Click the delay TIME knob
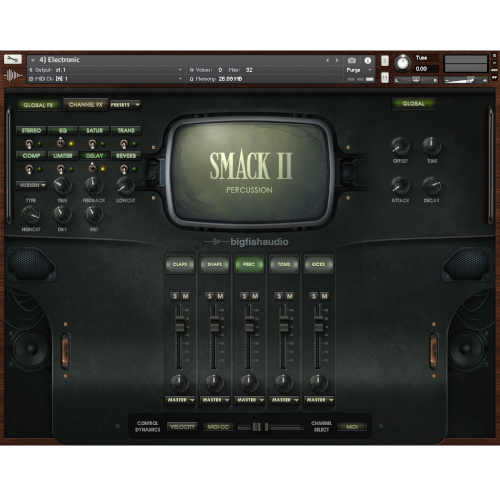 pos(62,186)
